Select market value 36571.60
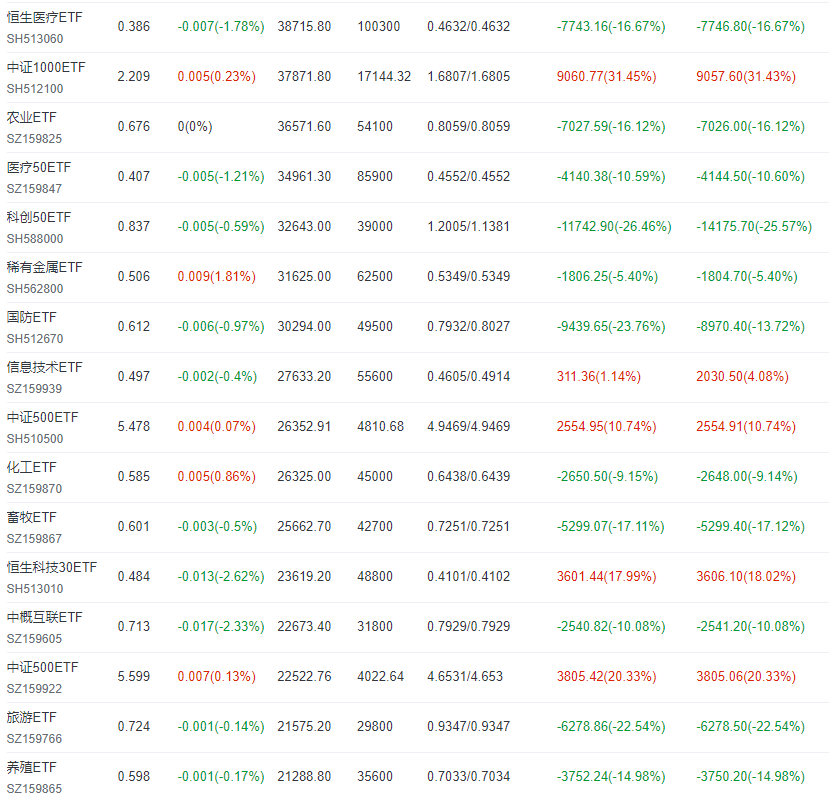The width and height of the screenshot is (829, 802). 304,126
